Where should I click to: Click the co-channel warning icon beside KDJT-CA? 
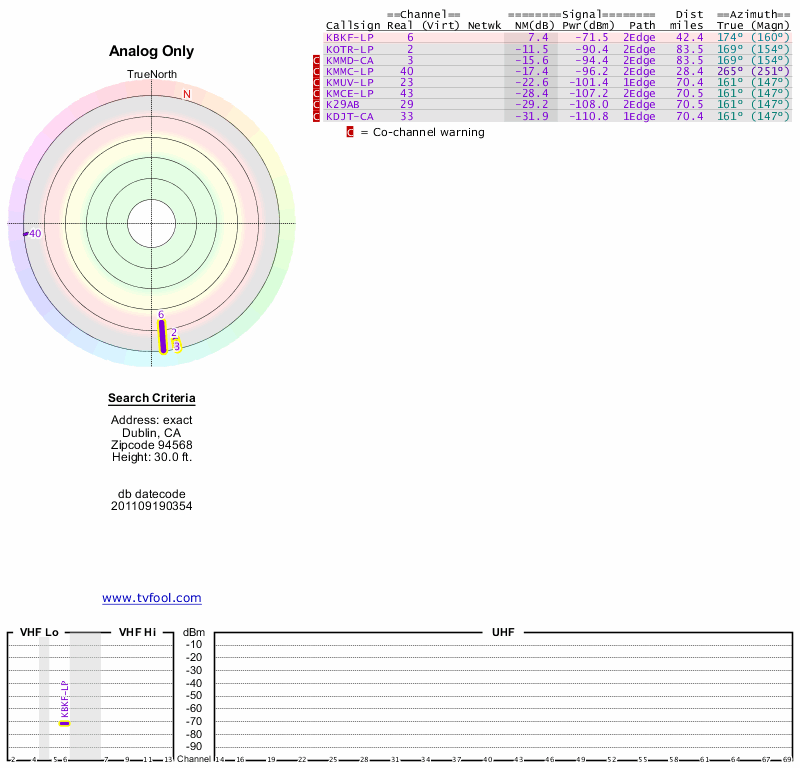tap(317, 116)
